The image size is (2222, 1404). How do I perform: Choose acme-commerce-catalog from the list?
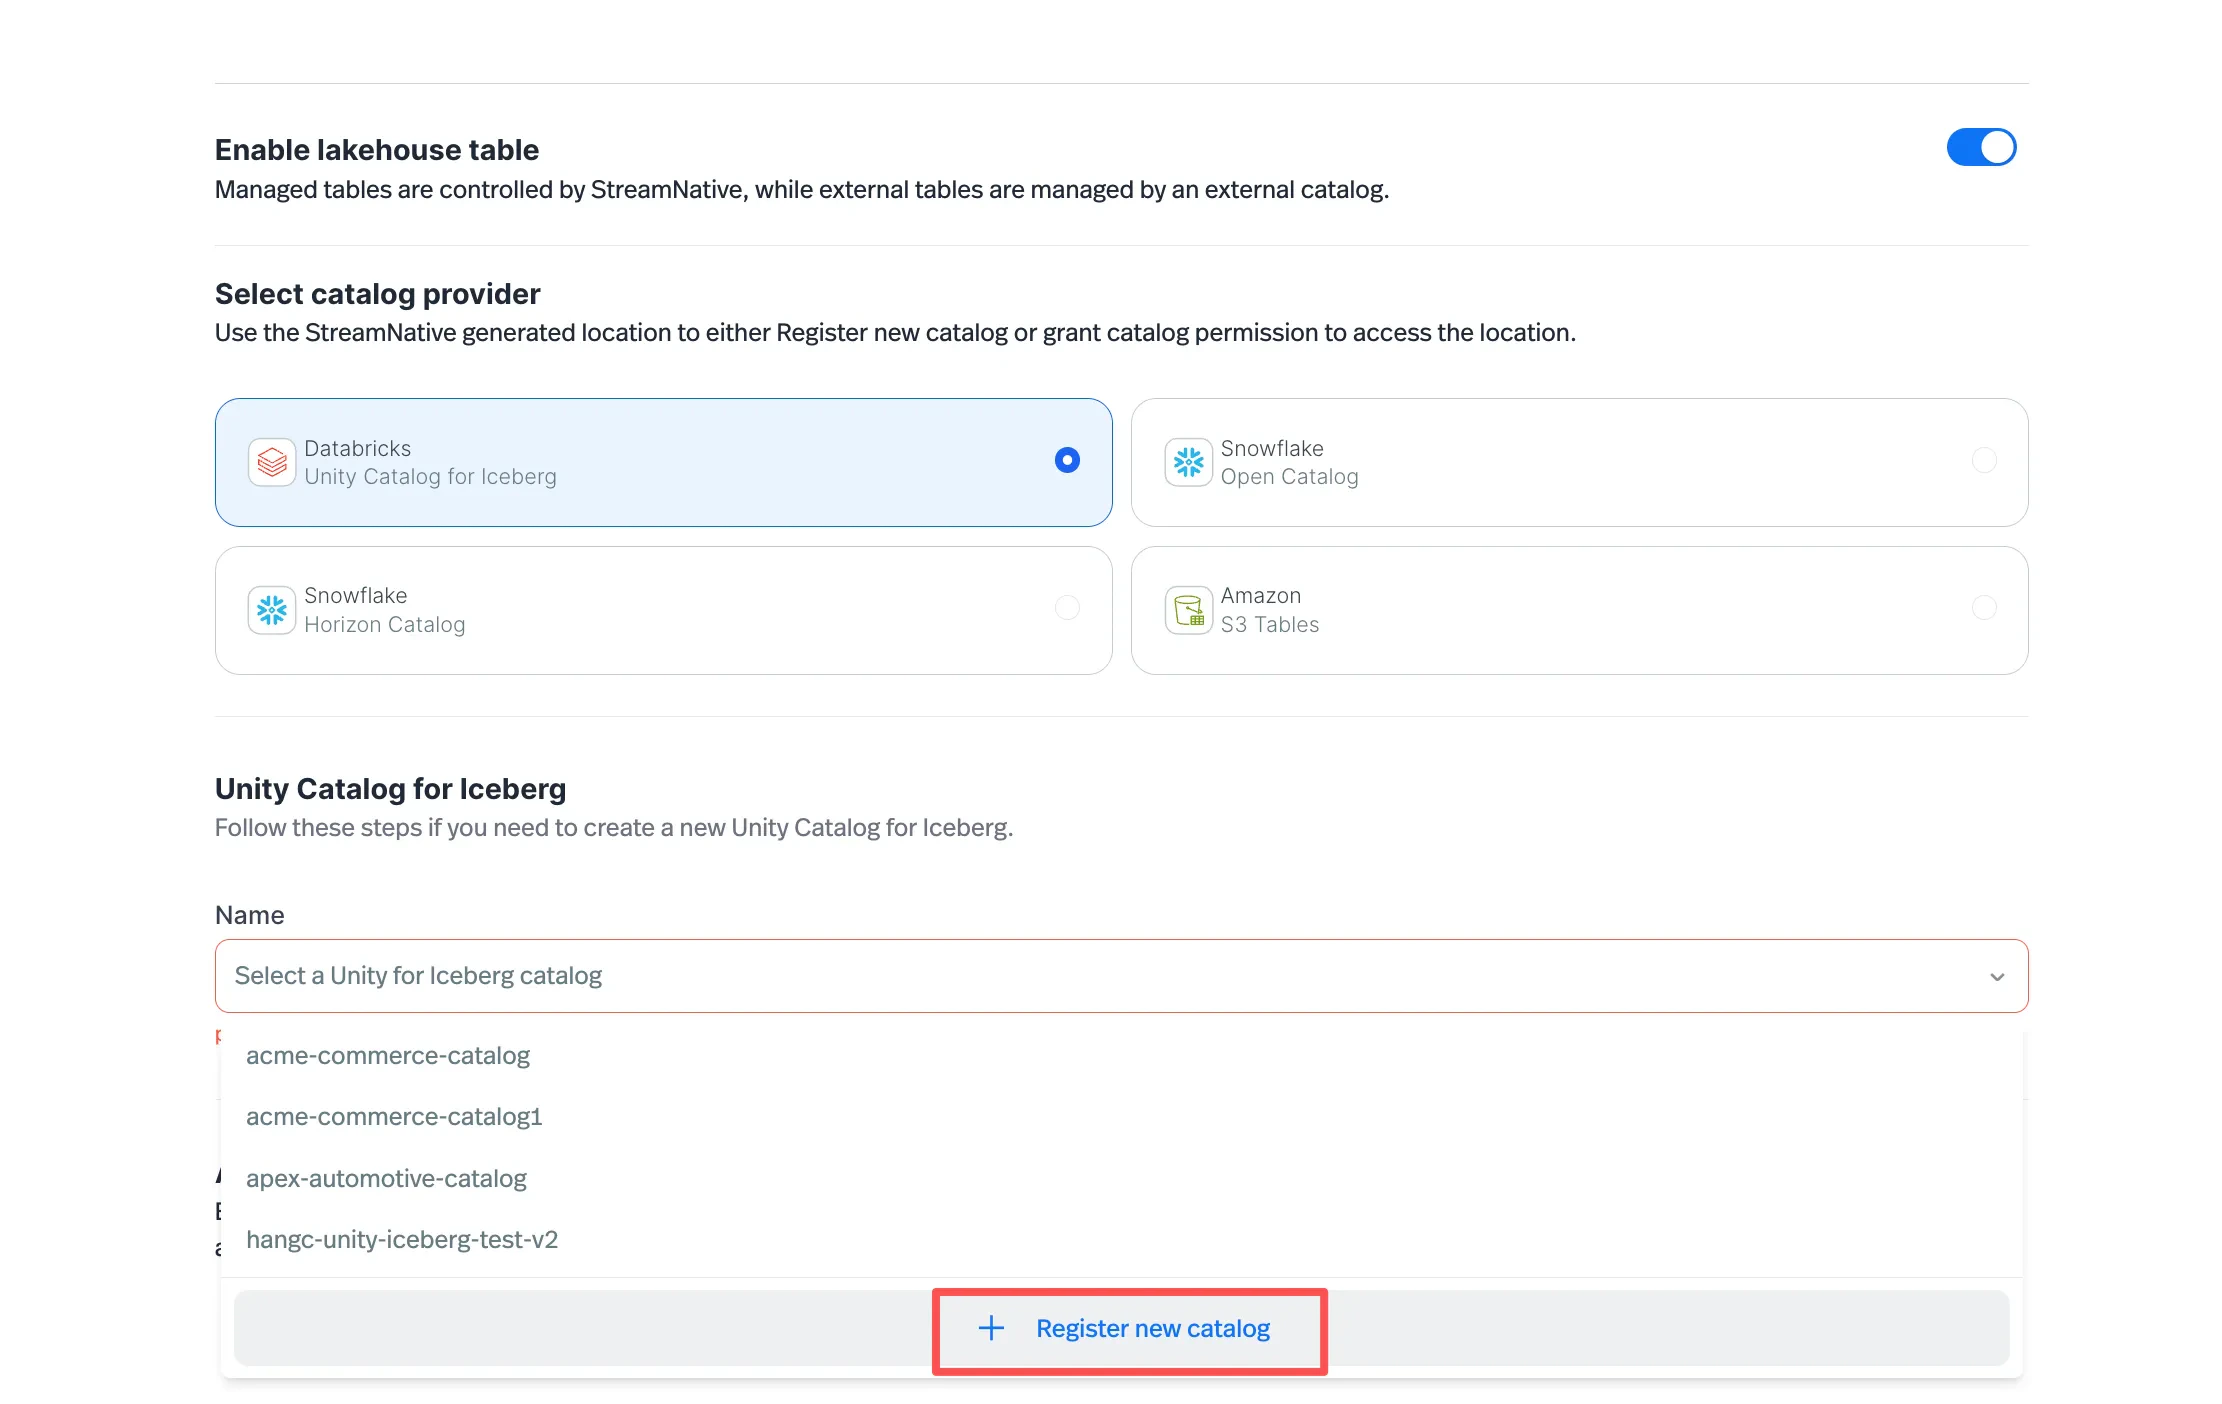point(1121,1055)
